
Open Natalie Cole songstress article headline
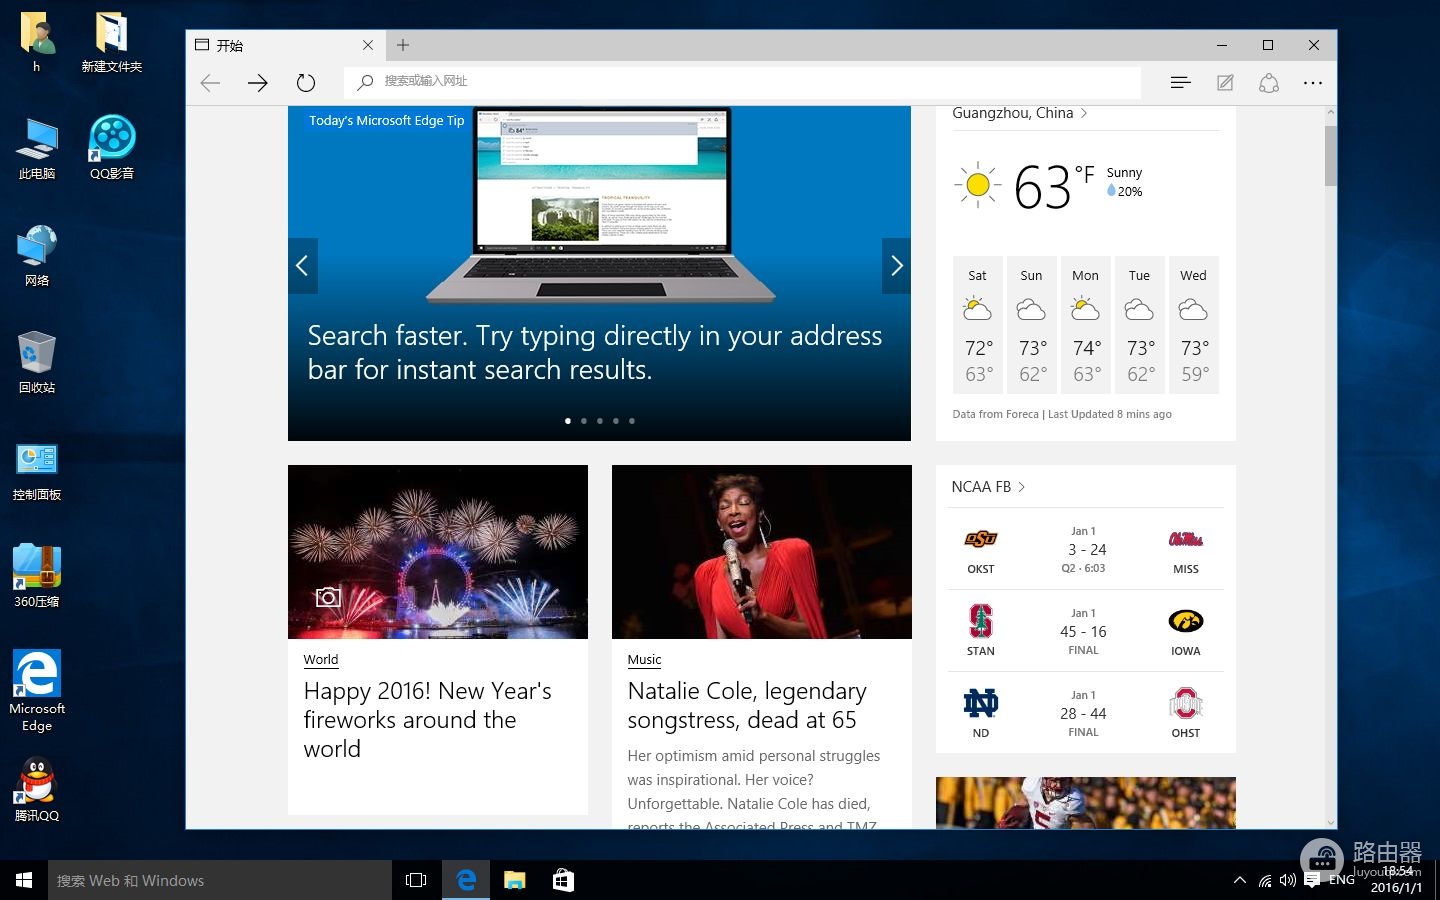click(x=747, y=705)
